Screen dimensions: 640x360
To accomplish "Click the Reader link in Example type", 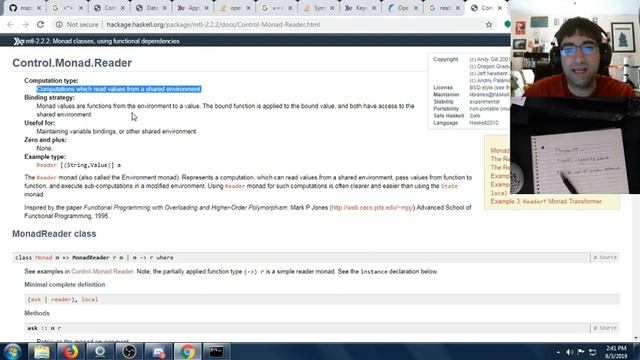I will point(47,165).
